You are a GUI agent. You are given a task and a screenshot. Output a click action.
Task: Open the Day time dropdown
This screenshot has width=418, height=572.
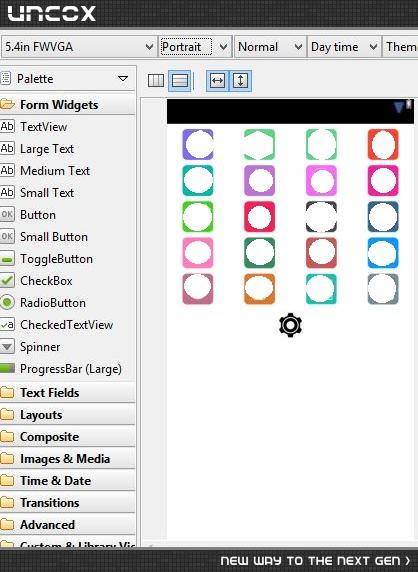344,47
